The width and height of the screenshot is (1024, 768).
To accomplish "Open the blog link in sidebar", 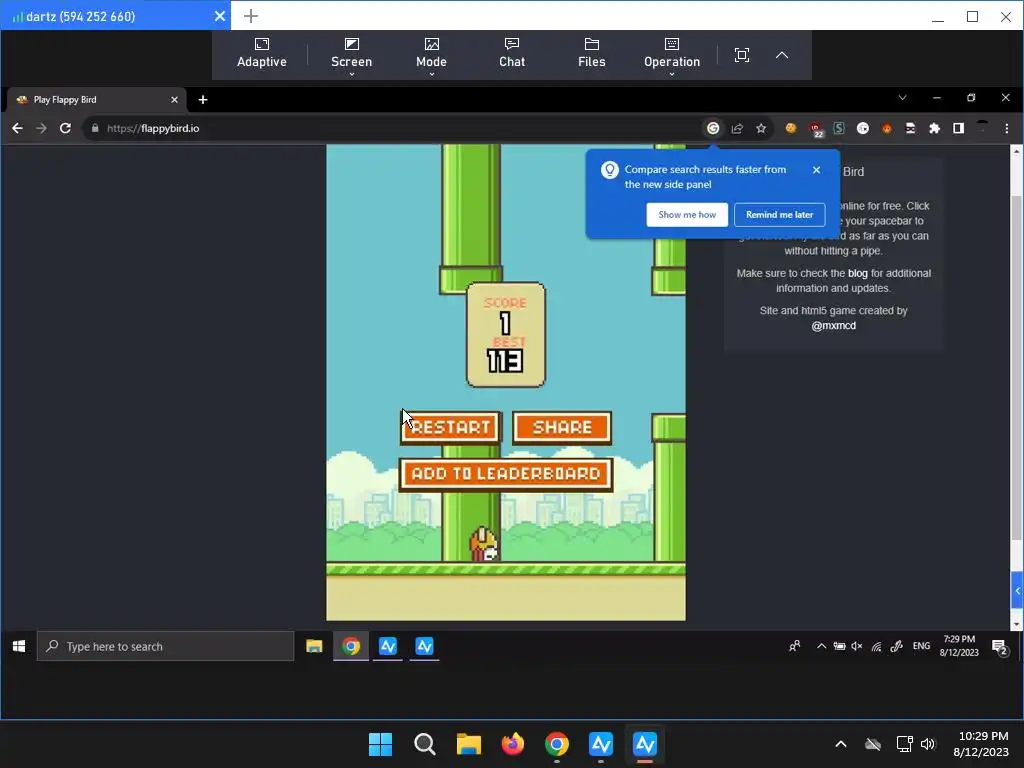I will tap(857, 273).
